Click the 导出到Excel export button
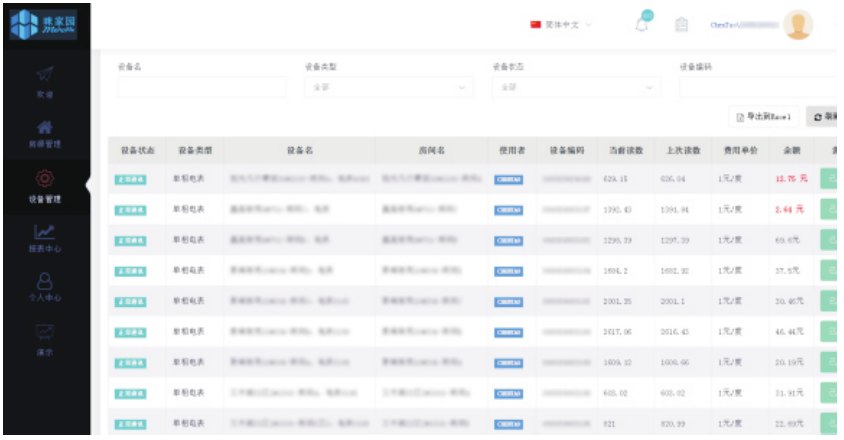The image size is (844, 440). point(764,117)
